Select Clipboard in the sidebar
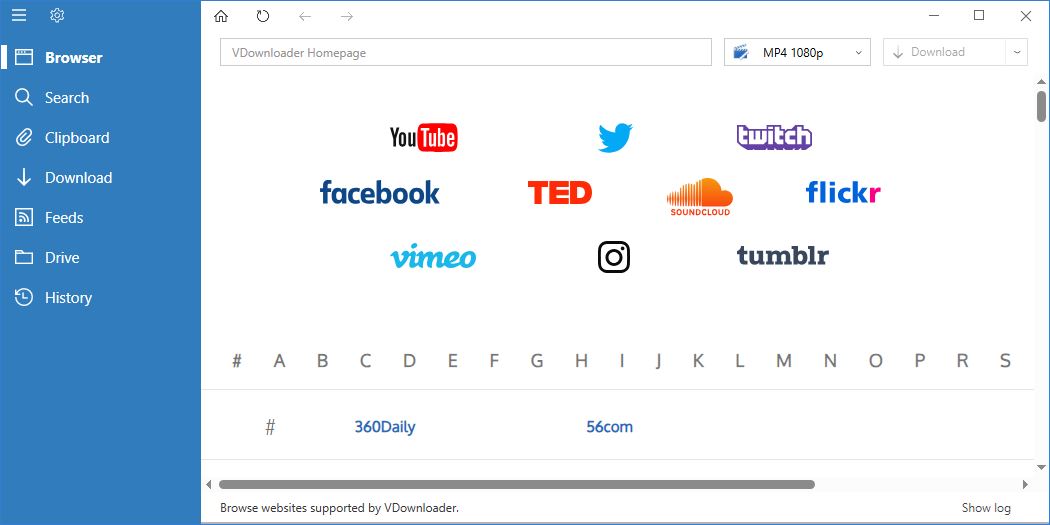Viewport: 1050px width, 525px height. pos(100,138)
